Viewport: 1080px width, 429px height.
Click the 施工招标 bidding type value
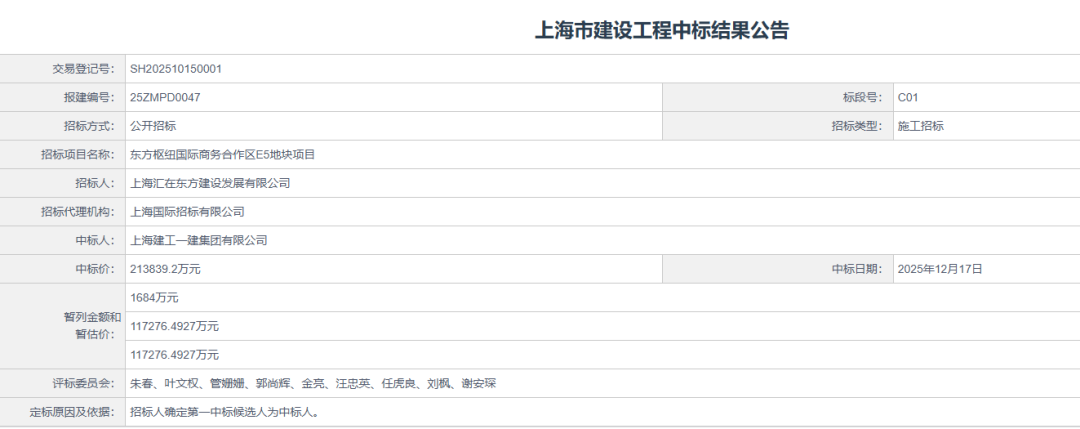921,126
